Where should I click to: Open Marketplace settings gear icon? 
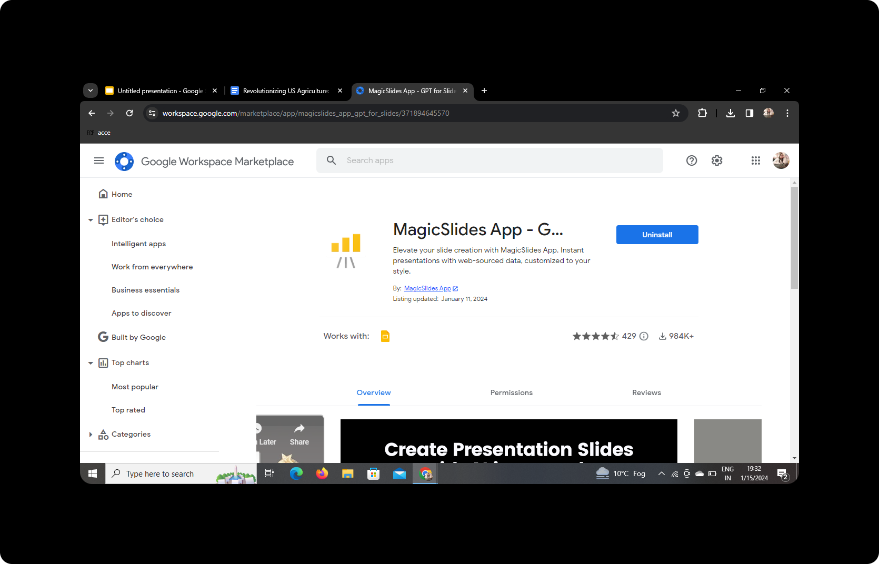(717, 161)
